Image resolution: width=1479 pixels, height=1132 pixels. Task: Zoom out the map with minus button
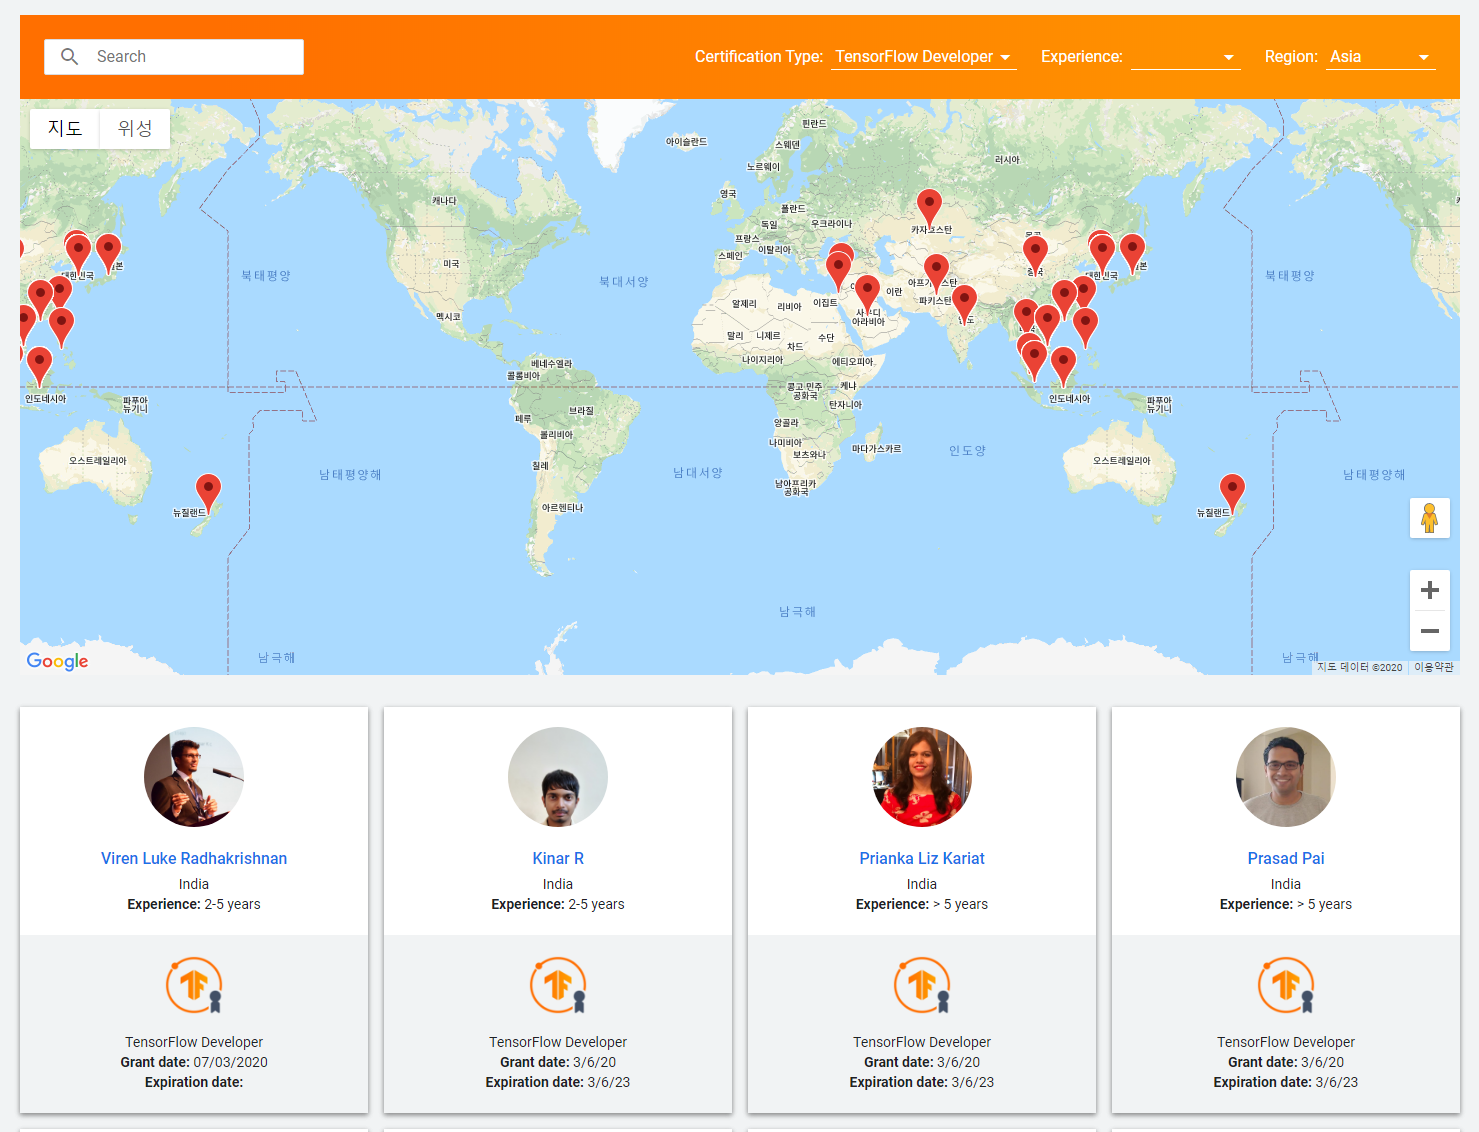pyautogui.click(x=1430, y=631)
